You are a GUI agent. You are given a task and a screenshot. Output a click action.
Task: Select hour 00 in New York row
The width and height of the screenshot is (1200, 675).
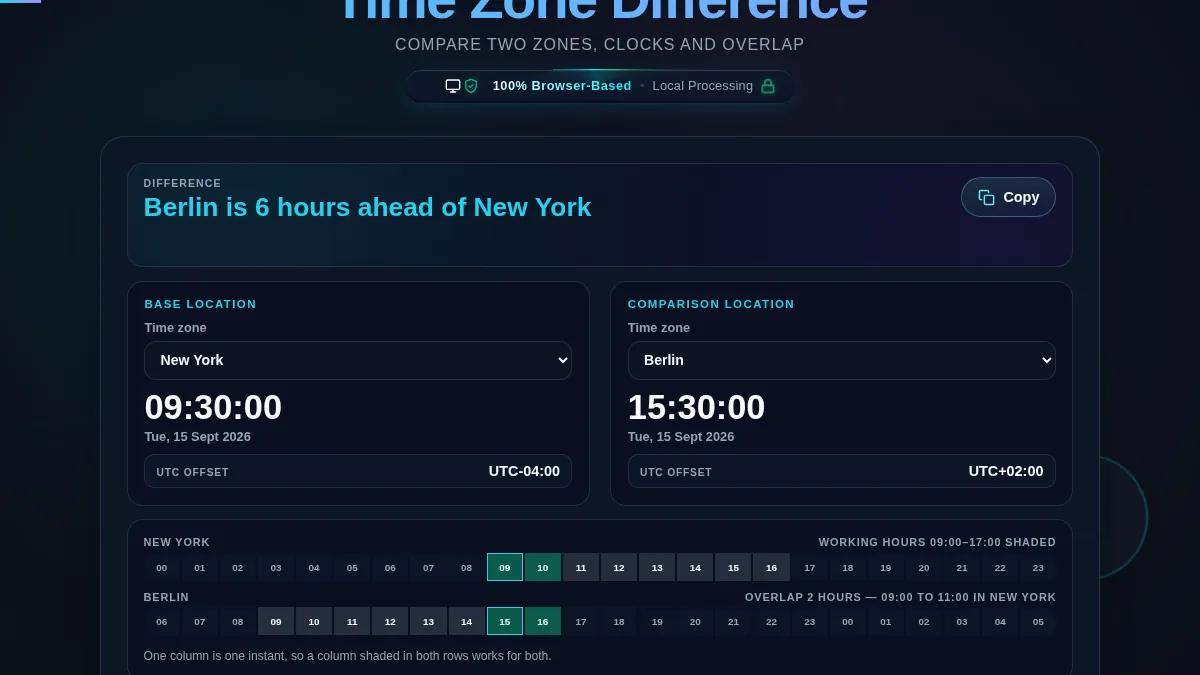coord(162,567)
